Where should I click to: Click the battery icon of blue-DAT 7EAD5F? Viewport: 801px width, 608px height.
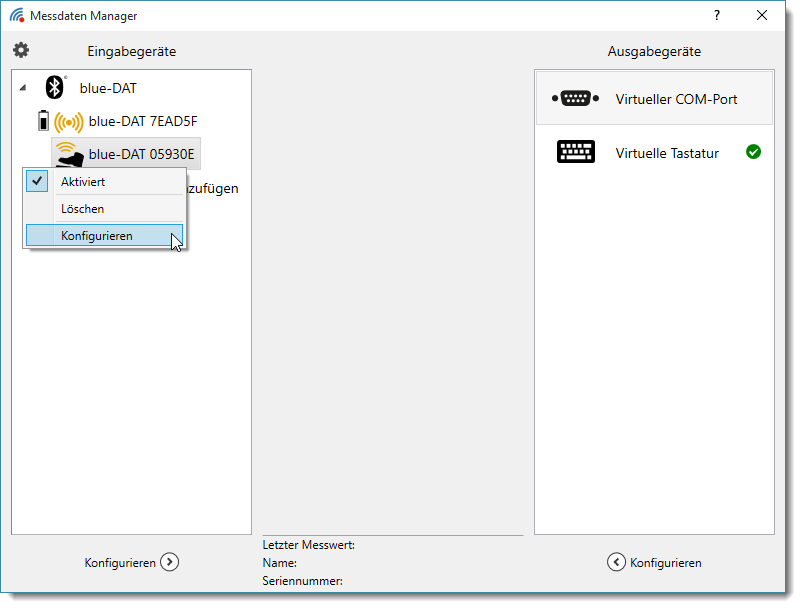[x=42, y=121]
